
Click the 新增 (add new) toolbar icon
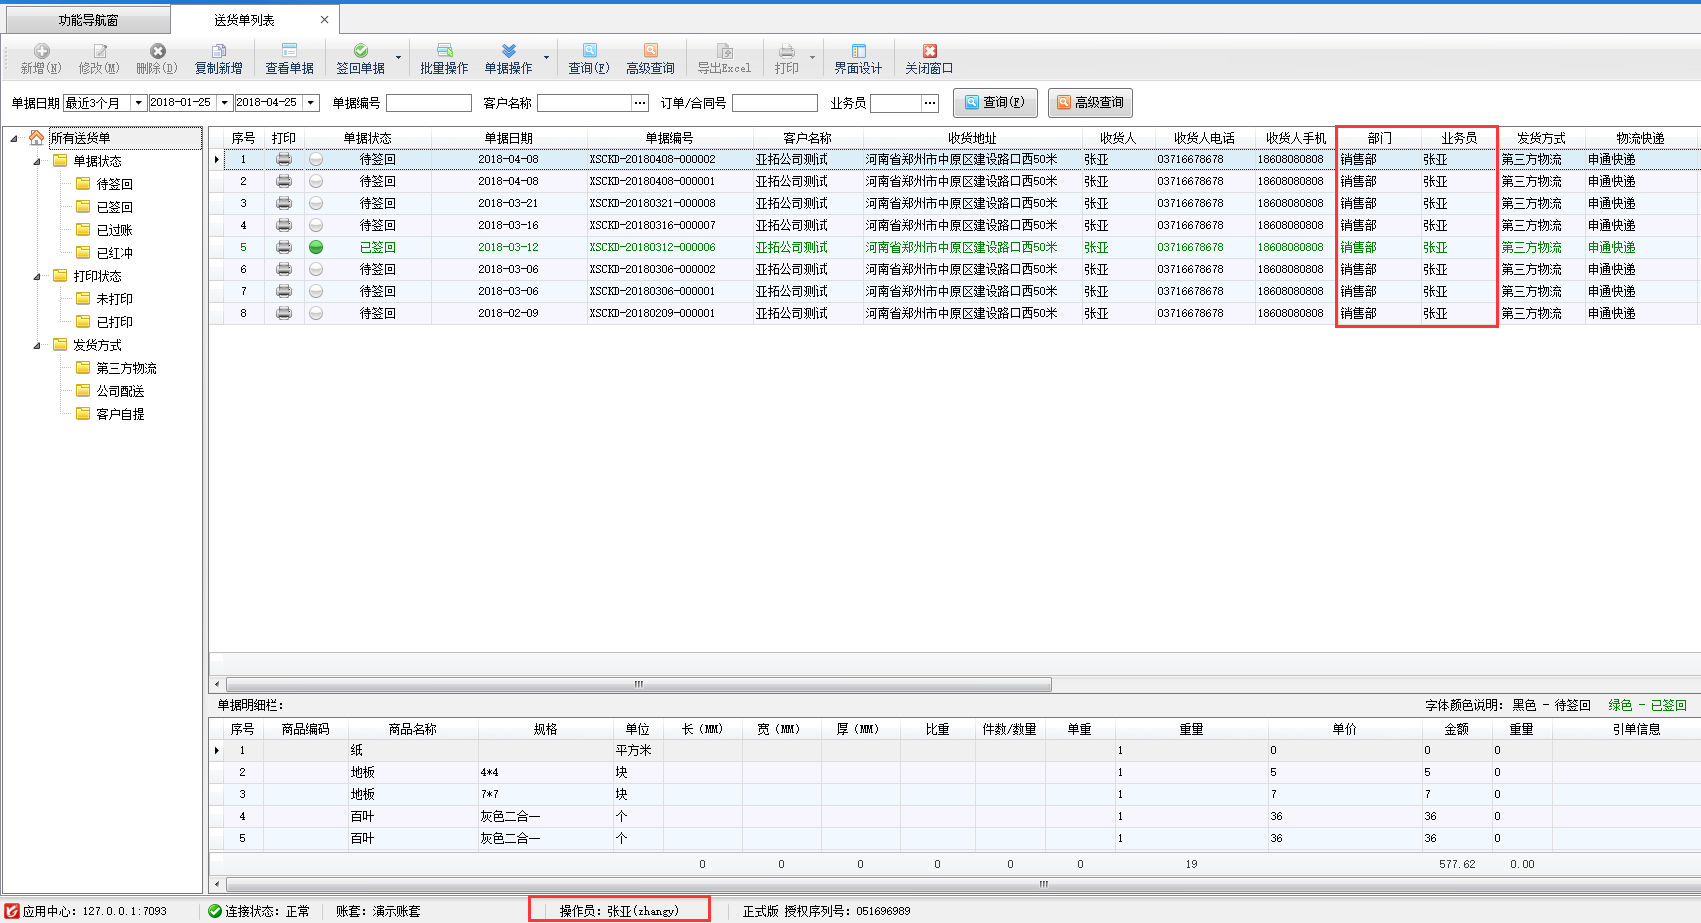click(x=41, y=51)
